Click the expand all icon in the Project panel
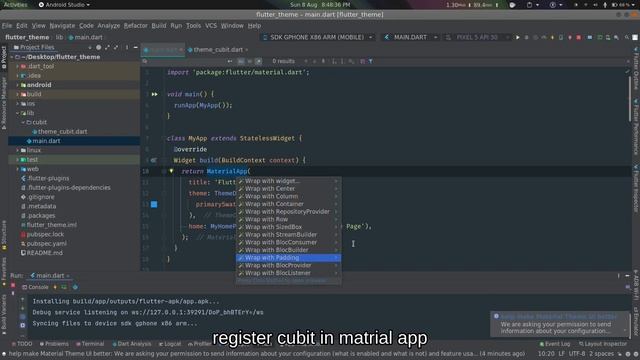The width and height of the screenshot is (640, 360). click(x=107, y=47)
